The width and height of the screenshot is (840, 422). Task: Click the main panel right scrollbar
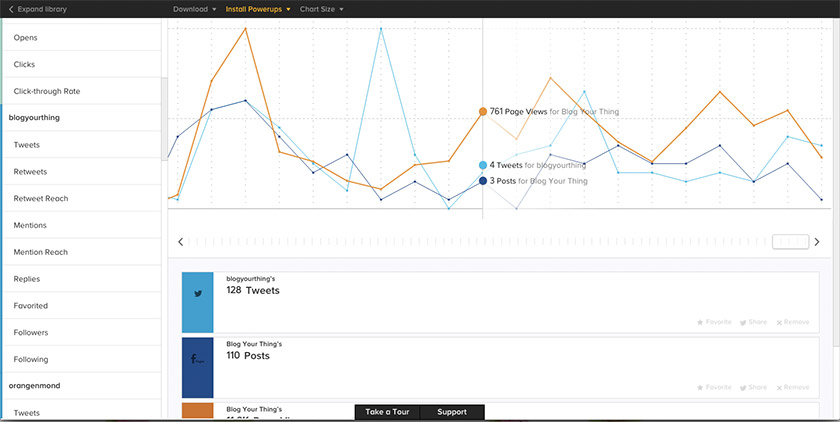point(837,182)
